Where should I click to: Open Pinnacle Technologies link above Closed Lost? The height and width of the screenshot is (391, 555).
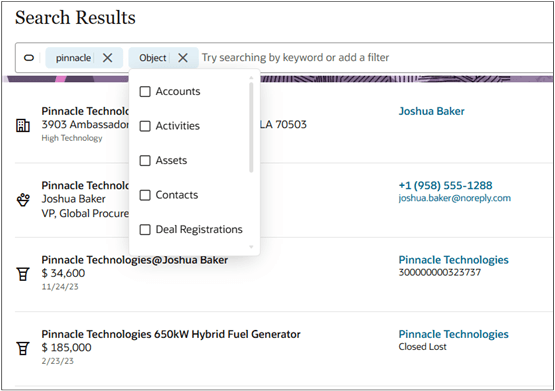point(453,334)
